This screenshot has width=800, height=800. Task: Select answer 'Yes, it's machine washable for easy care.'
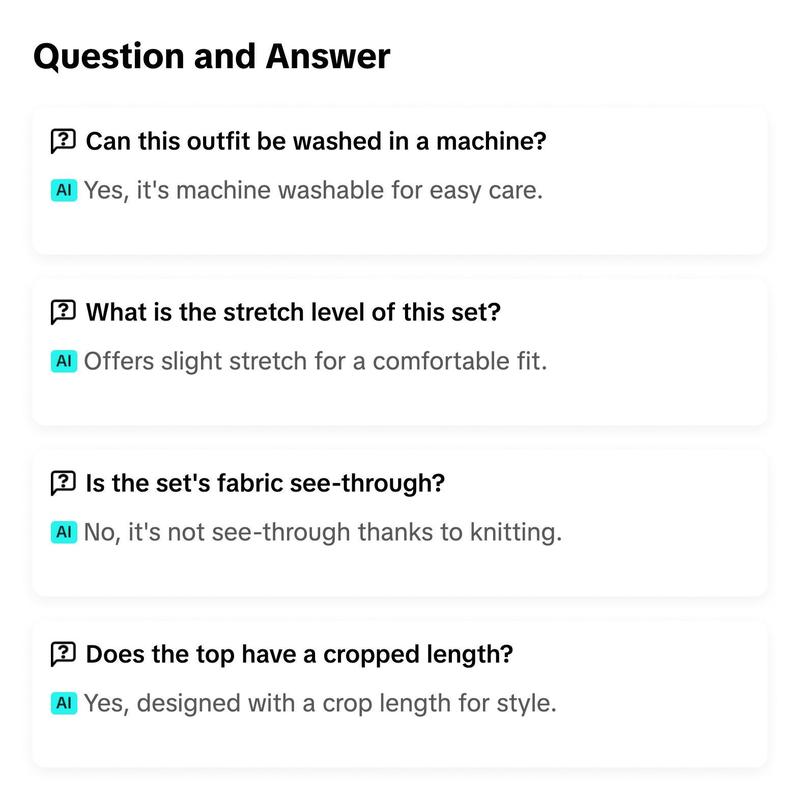pos(313,191)
